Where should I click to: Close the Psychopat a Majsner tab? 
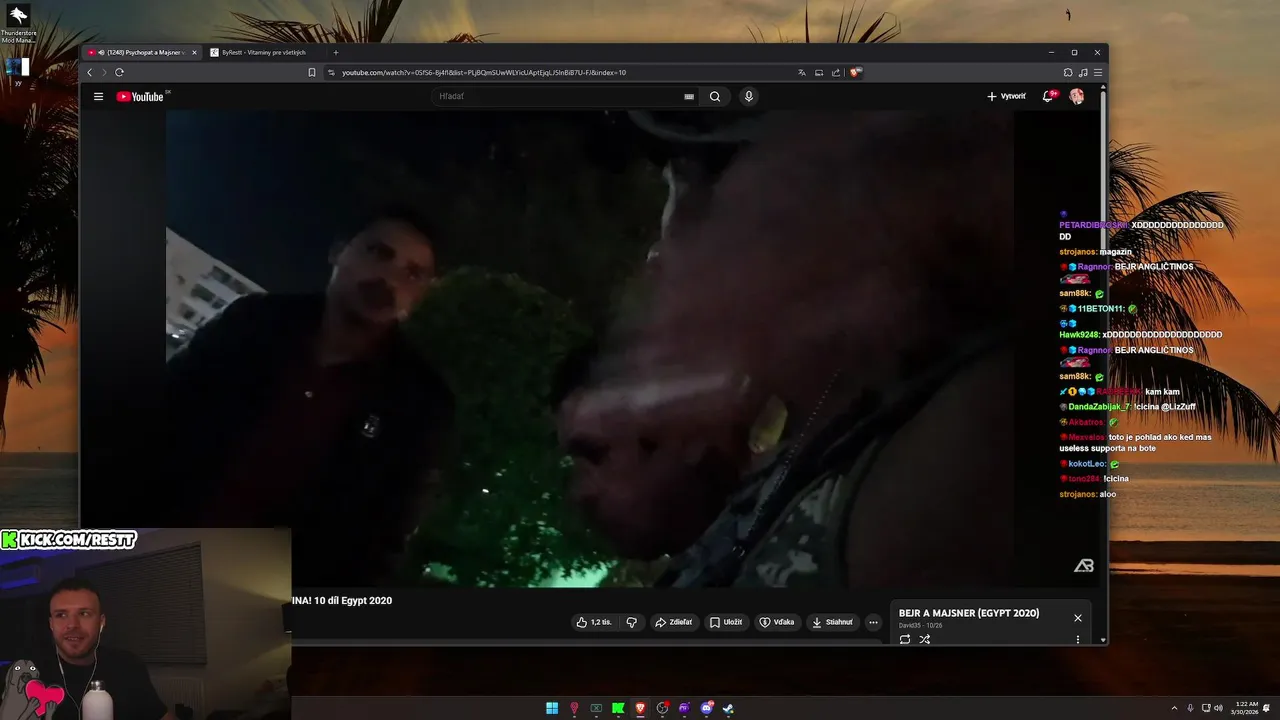[x=194, y=52]
